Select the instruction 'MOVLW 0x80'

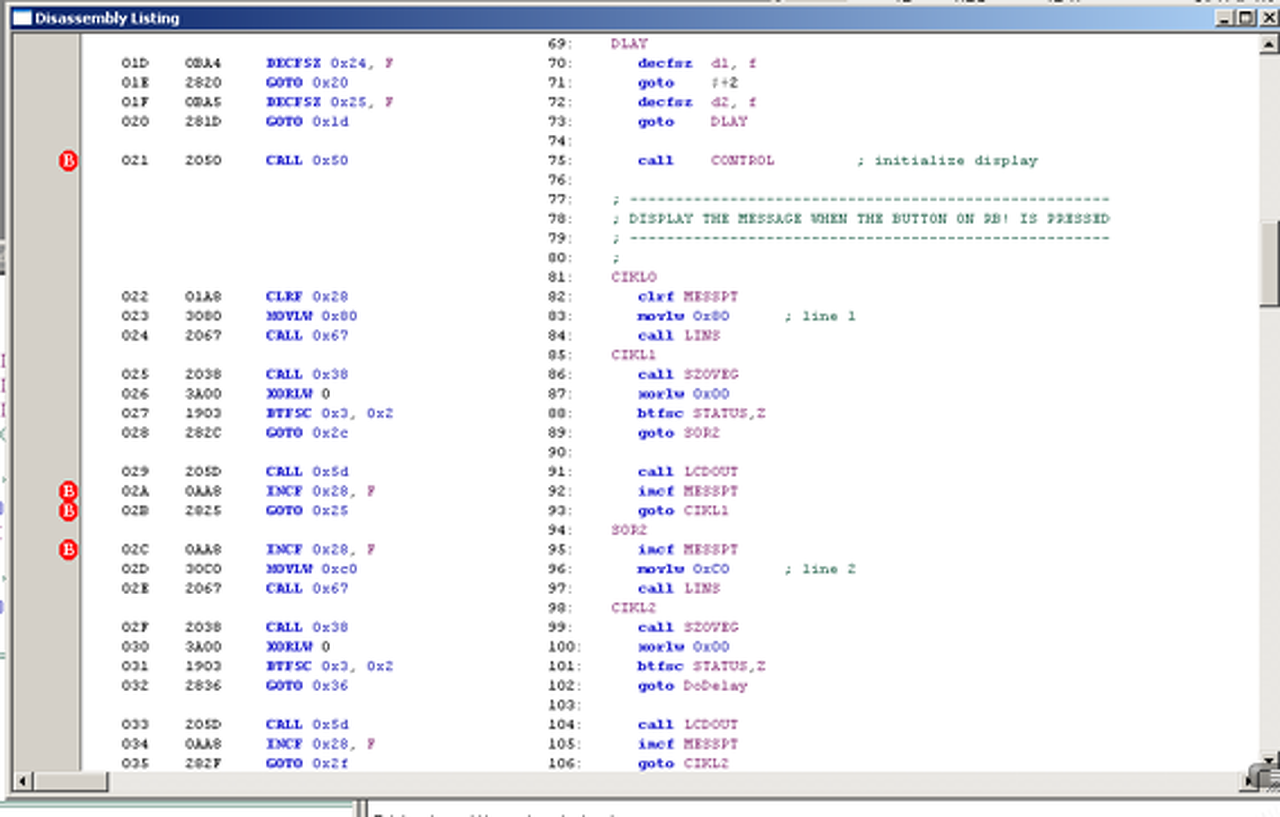coord(312,316)
